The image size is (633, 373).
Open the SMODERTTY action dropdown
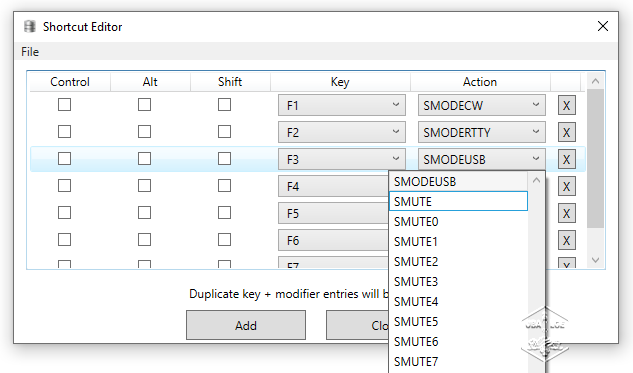click(482, 132)
